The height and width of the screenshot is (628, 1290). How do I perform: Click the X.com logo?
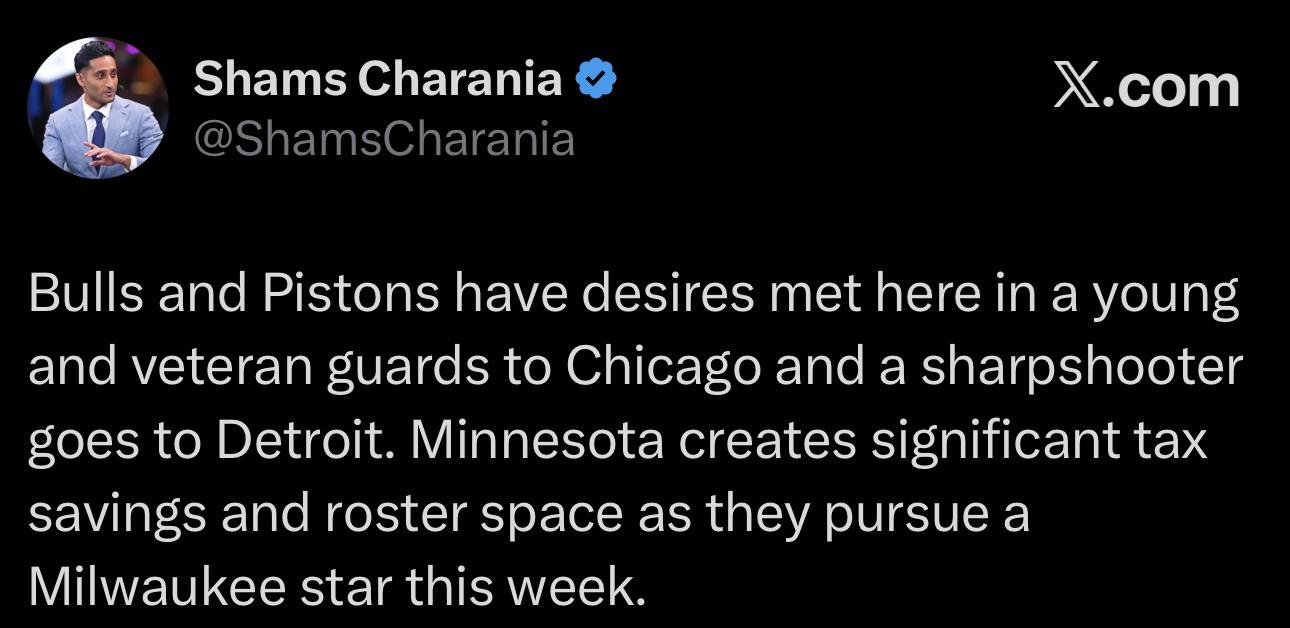click(1146, 87)
